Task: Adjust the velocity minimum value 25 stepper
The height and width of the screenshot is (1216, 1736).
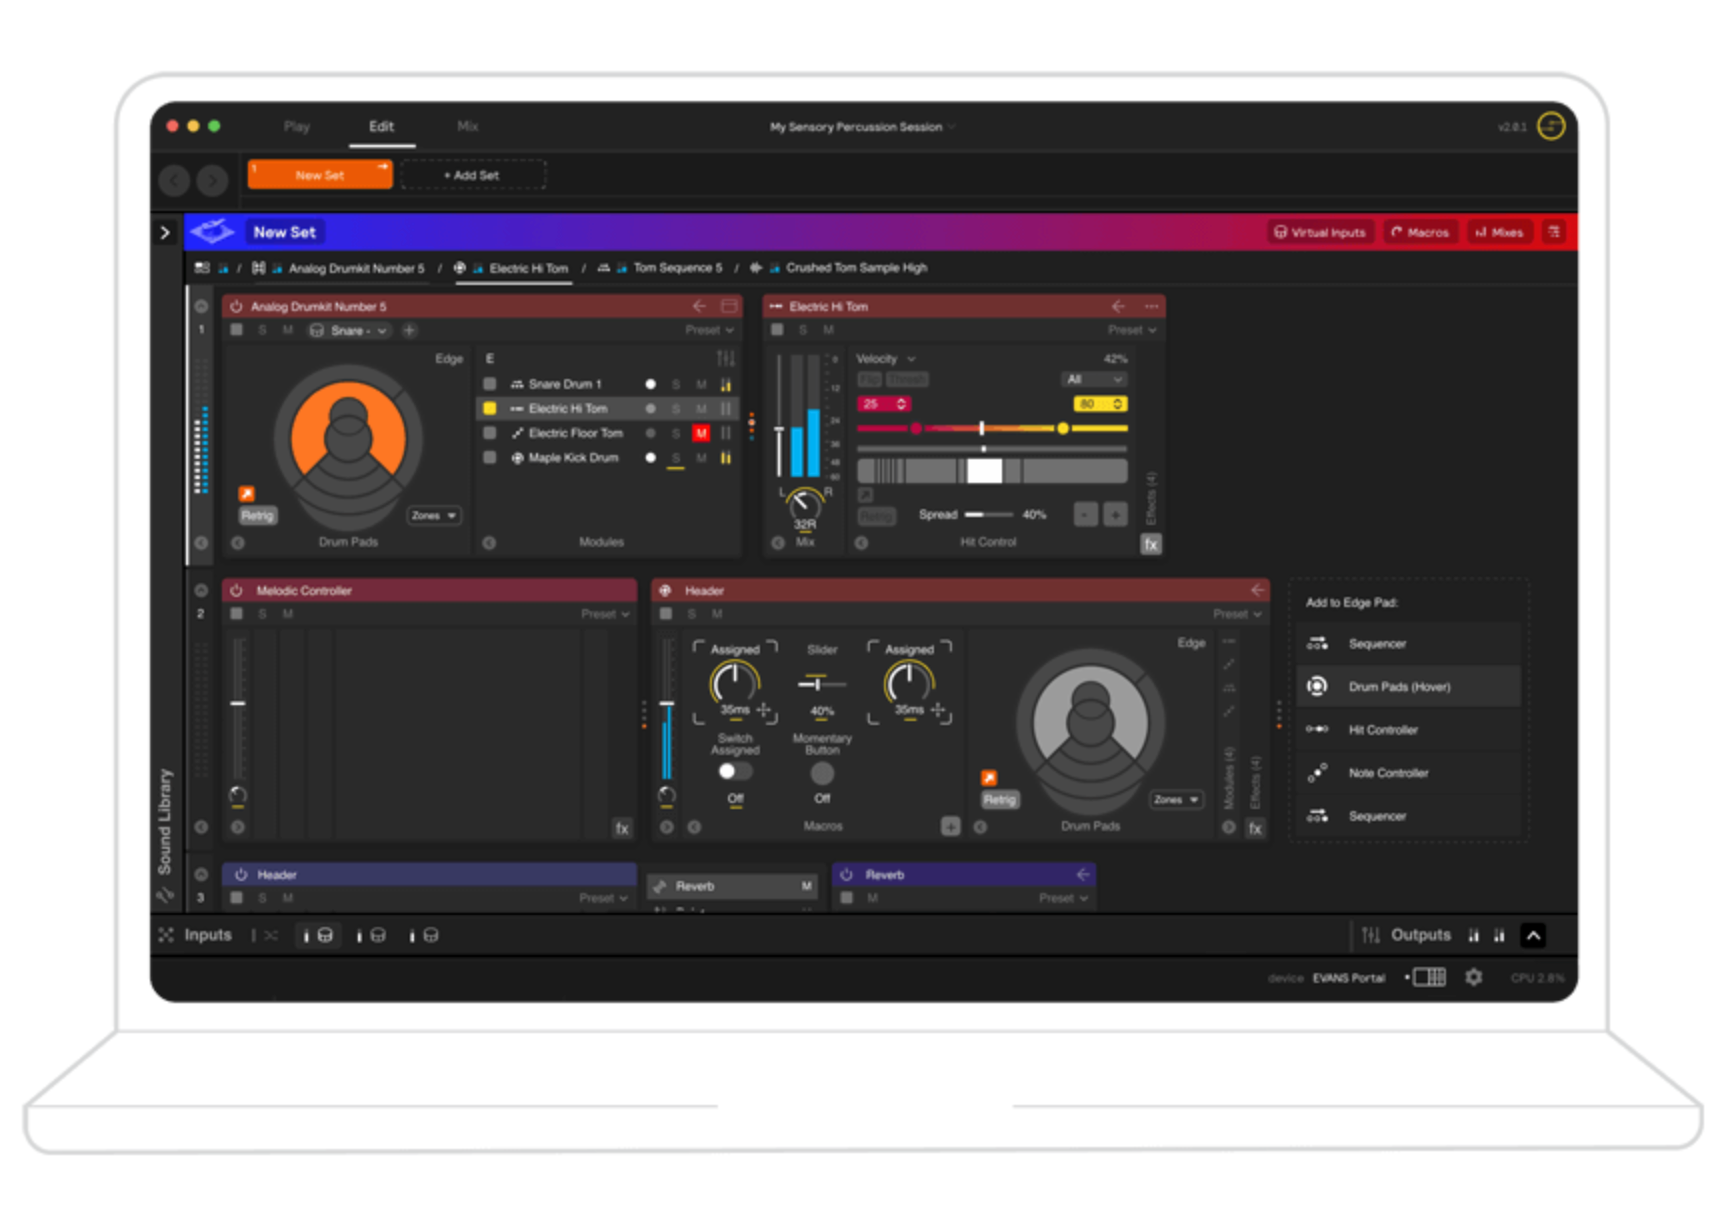Action: (x=883, y=404)
